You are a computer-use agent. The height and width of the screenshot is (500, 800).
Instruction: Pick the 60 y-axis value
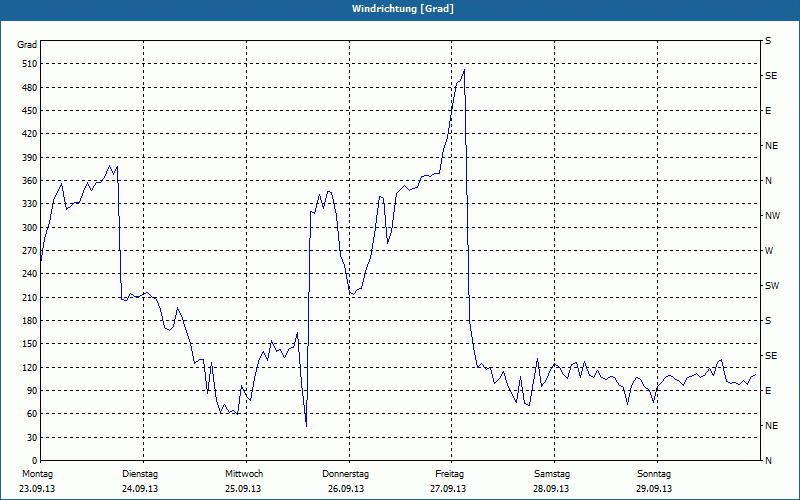coord(32,414)
